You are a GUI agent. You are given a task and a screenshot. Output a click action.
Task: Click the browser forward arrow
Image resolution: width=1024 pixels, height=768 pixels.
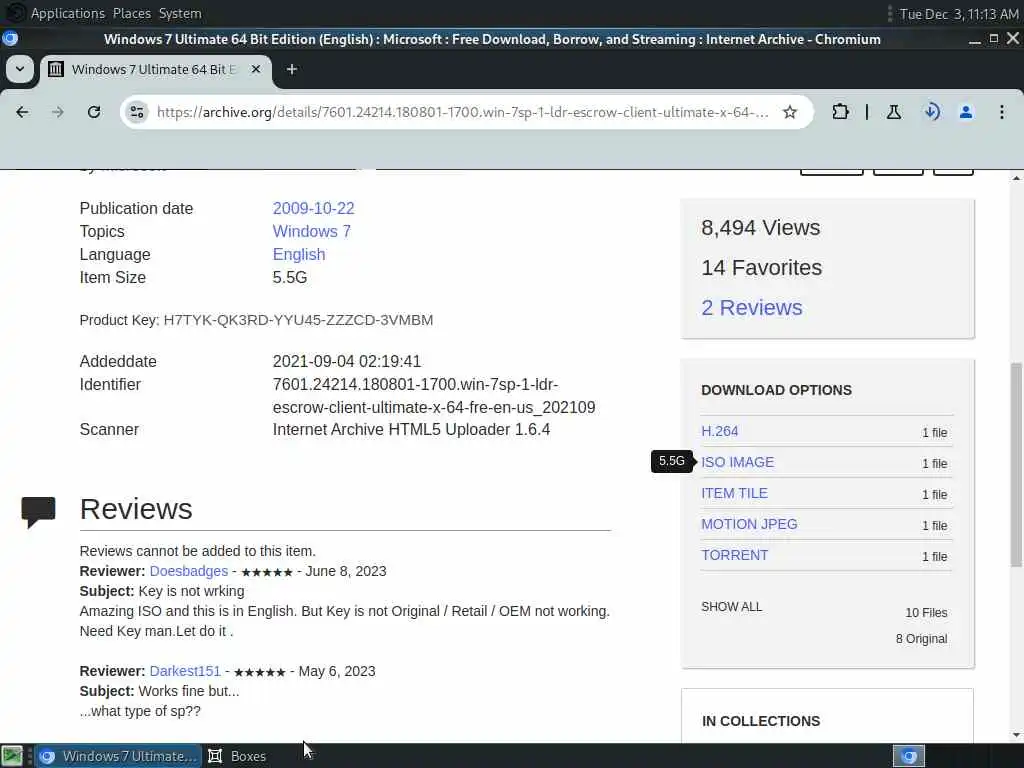57,112
